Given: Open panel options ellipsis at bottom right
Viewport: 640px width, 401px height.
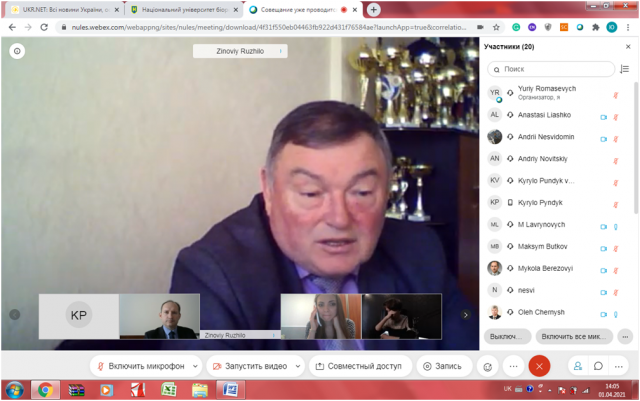Looking at the screenshot, I should (619, 366).
